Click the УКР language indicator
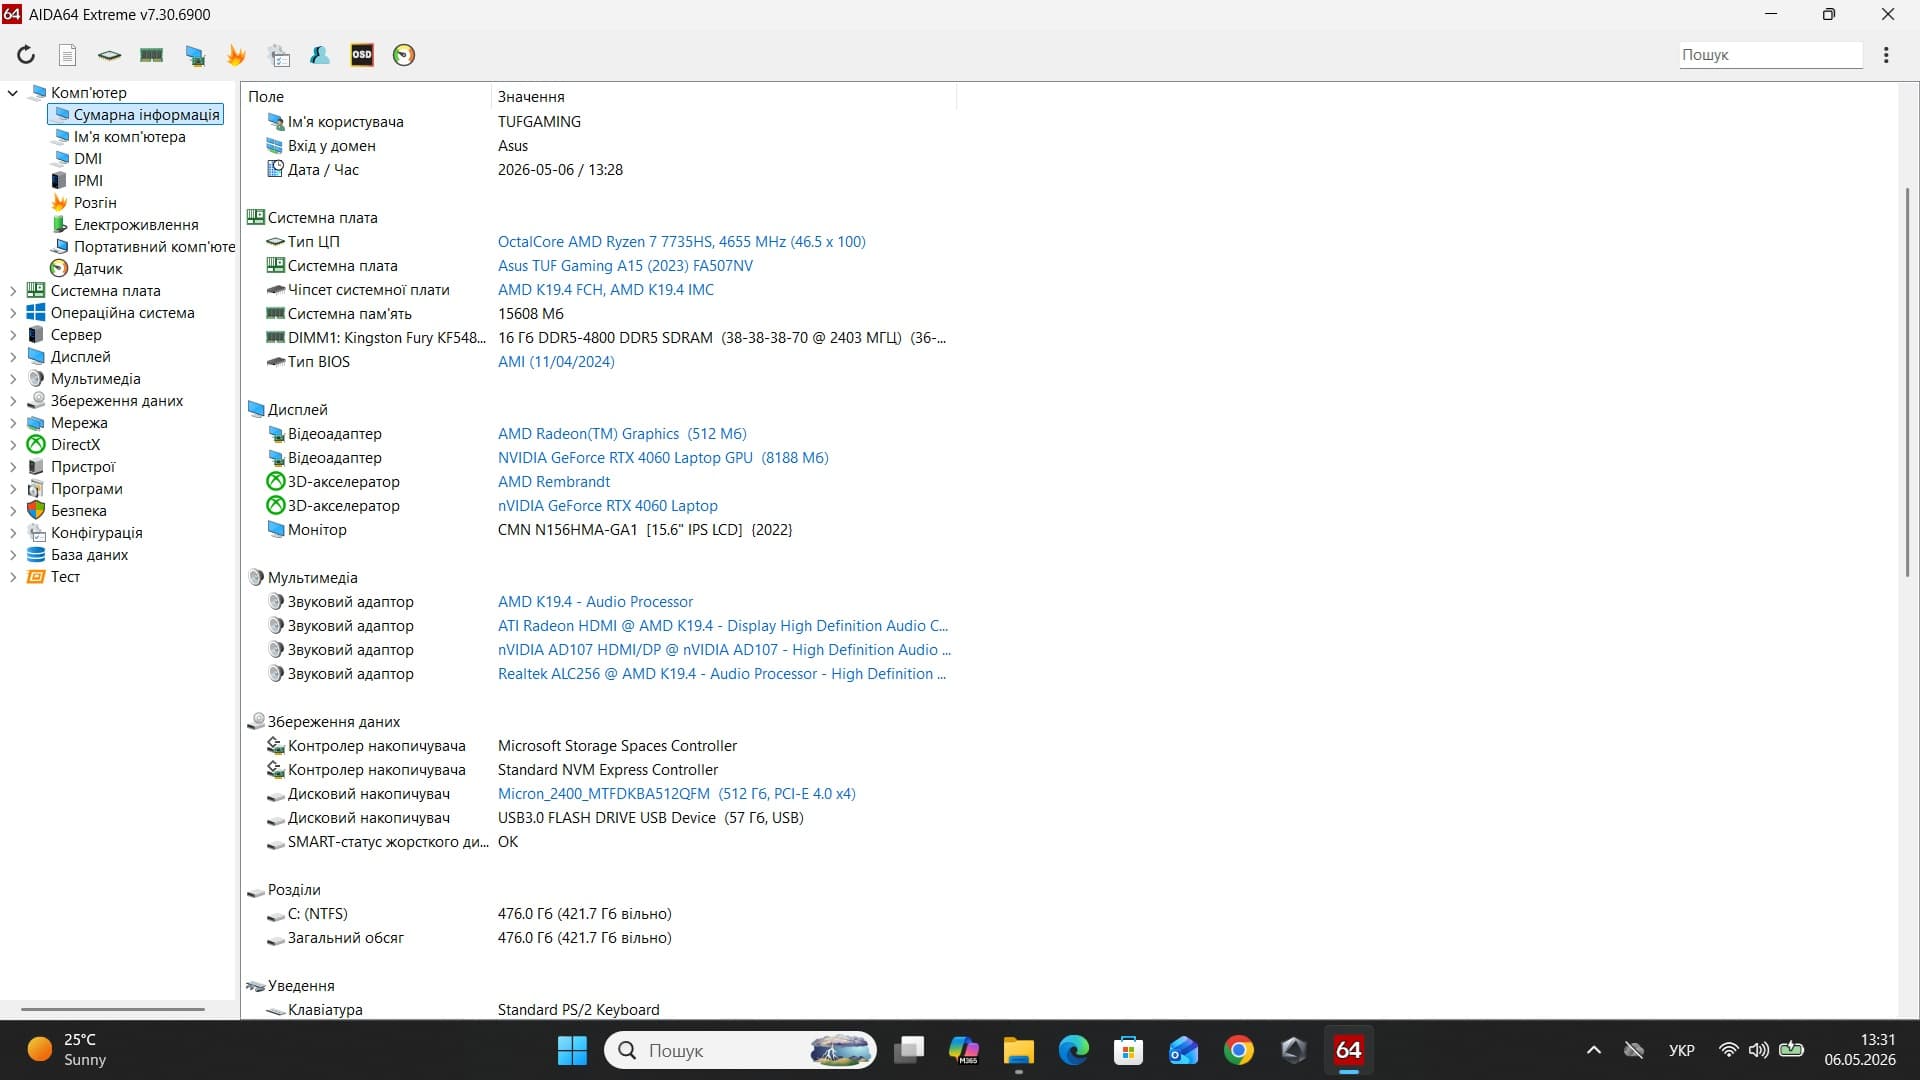This screenshot has width=1920, height=1080. [x=1682, y=1050]
